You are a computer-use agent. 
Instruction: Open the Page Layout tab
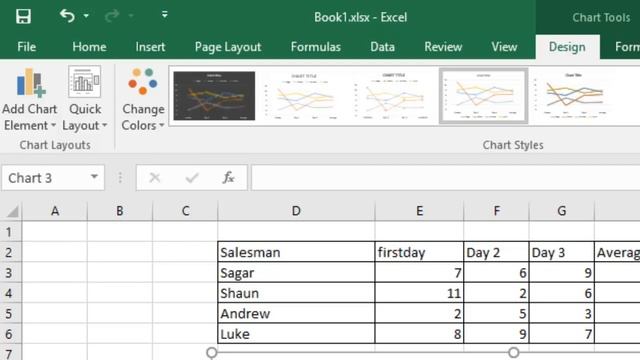click(x=228, y=47)
